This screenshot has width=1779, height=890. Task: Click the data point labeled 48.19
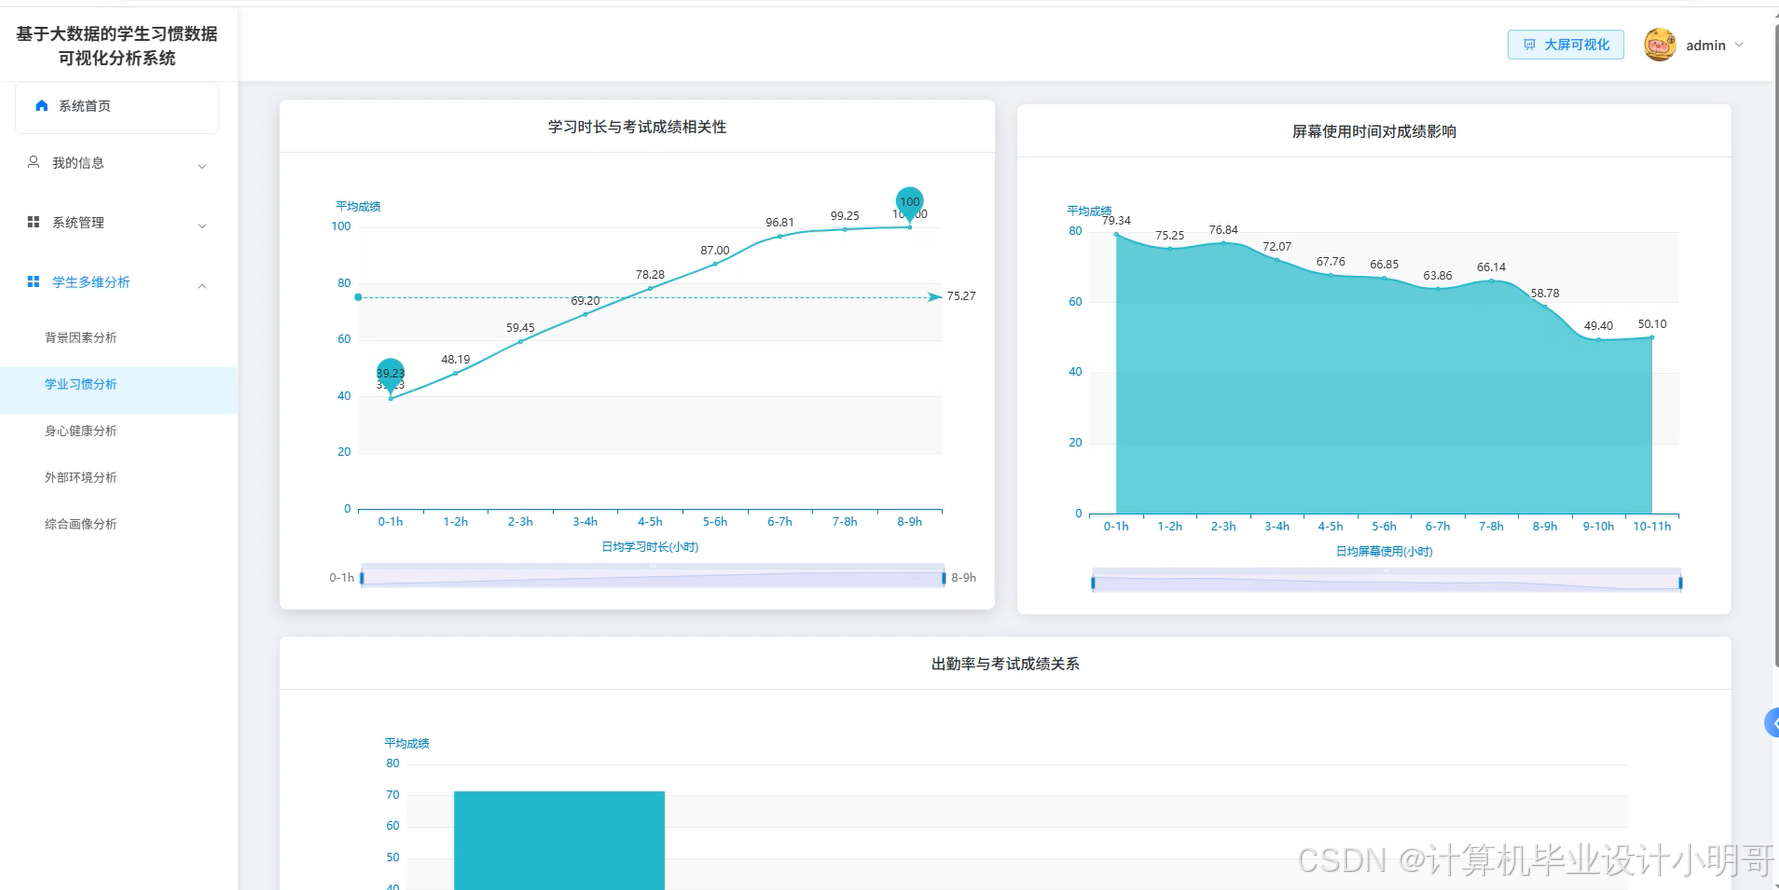pos(455,373)
